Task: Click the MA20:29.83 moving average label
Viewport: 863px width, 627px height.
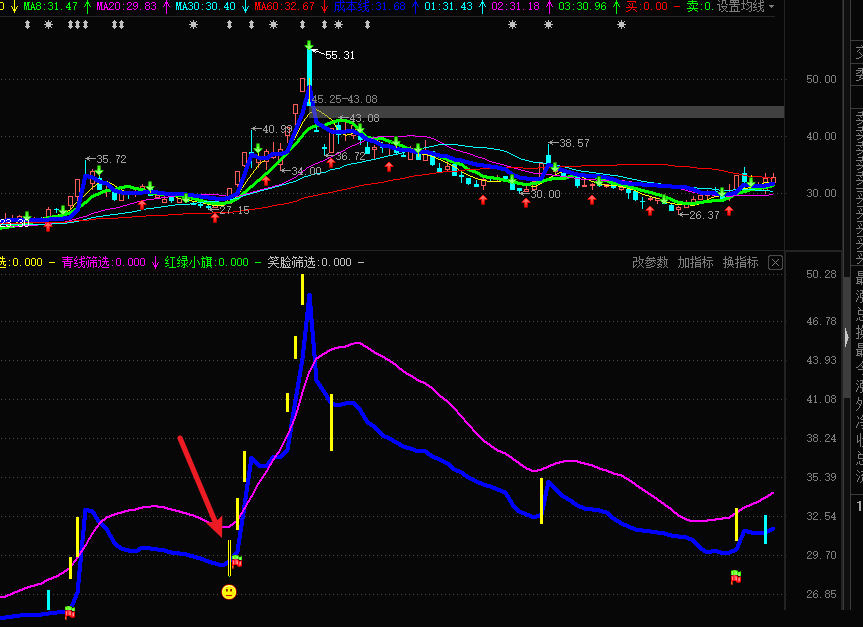Action: [x=126, y=7]
